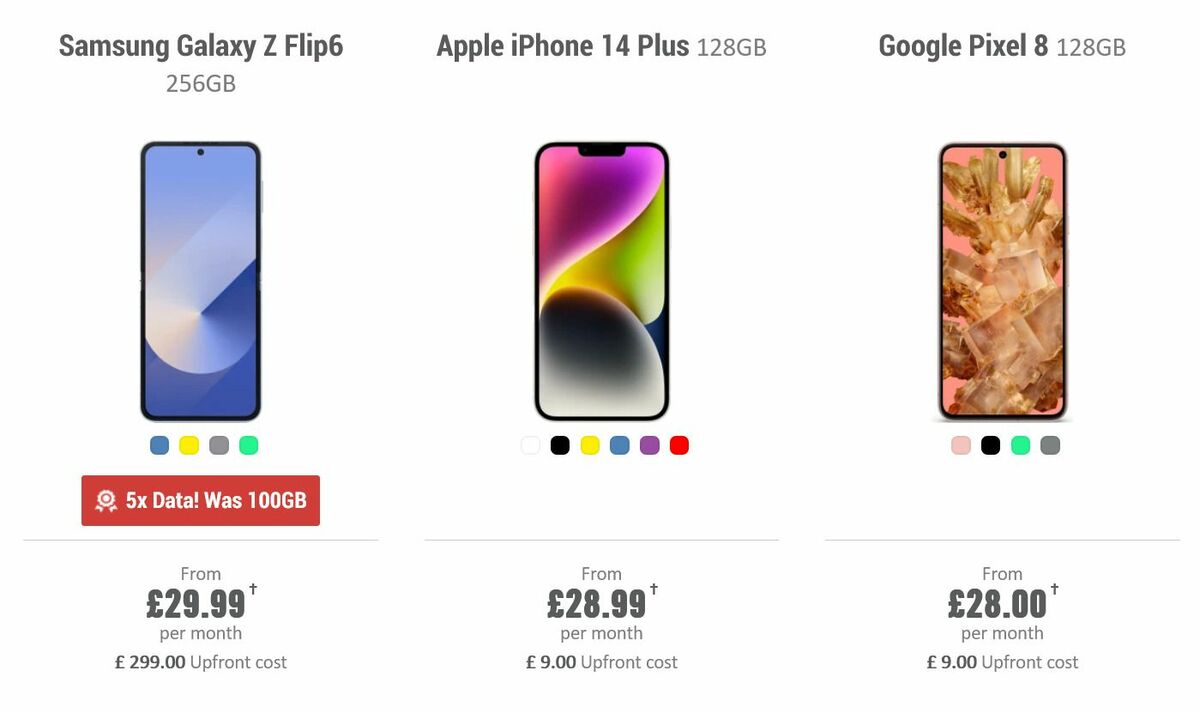Select the purple color for iPhone 14 Plus
The image size is (1200, 713).
click(648, 446)
